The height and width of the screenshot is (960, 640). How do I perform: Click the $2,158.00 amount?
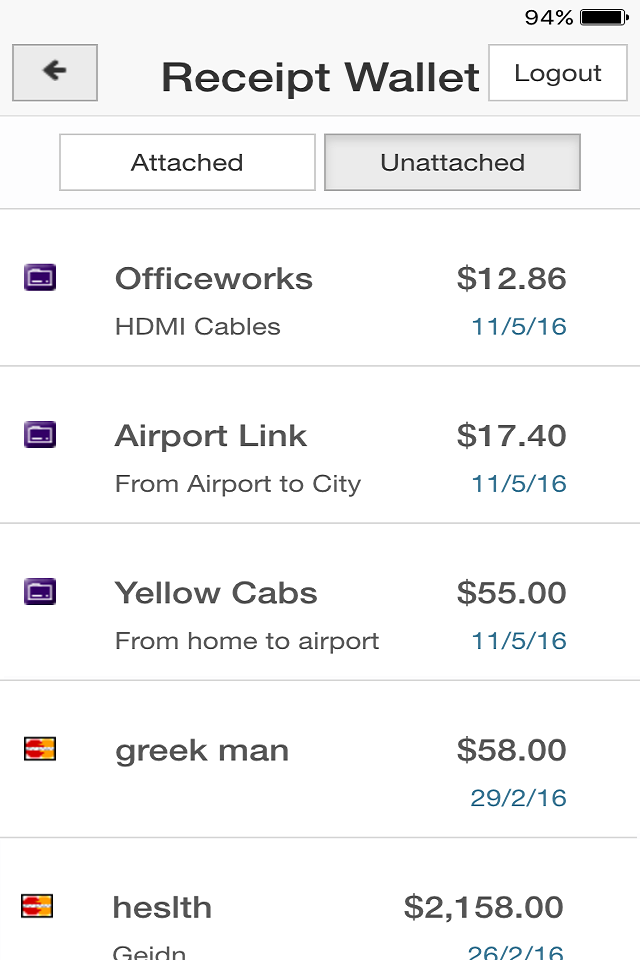pyautogui.click(x=484, y=907)
